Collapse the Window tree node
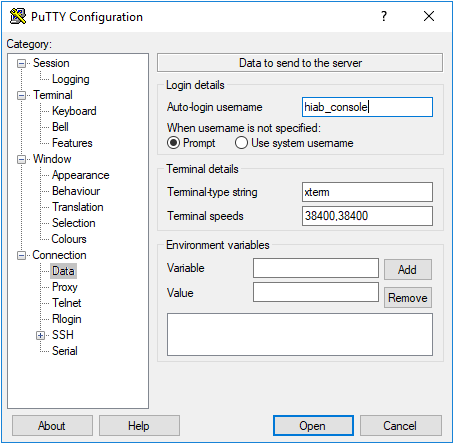The height and width of the screenshot is (444, 453). pos(21,159)
